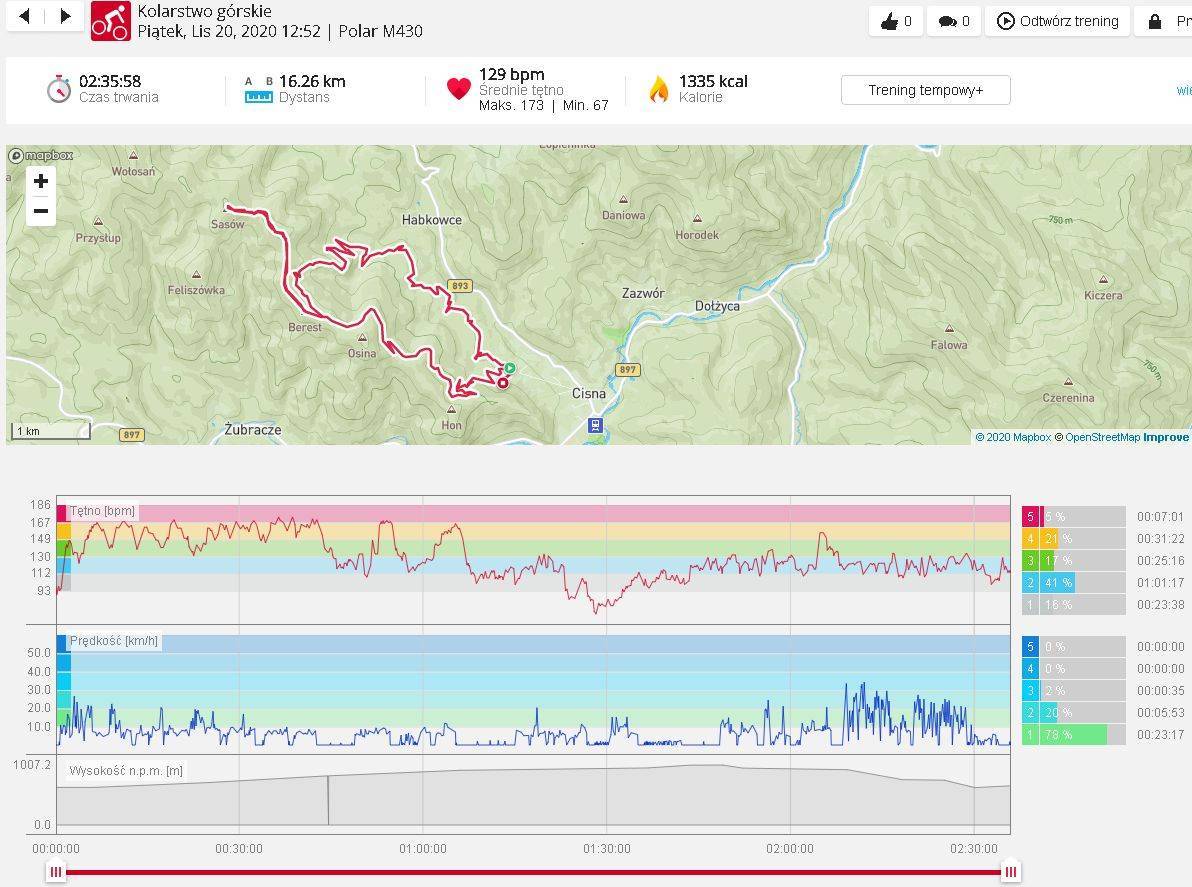Zoom out on the map

pos(41,211)
